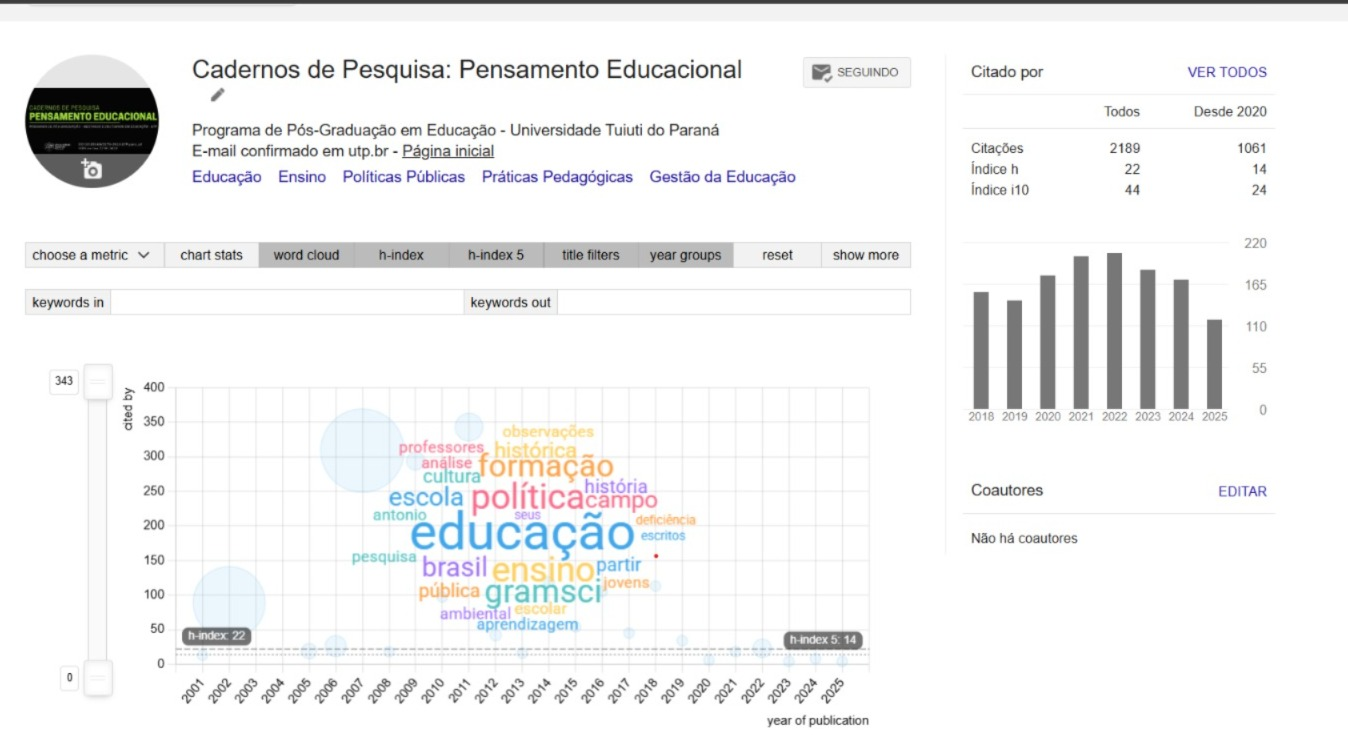The height and width of the screenshot is (753, 1348).
Task: Open the 'Página inicial' homepage link
Action: tap(448, 151)
